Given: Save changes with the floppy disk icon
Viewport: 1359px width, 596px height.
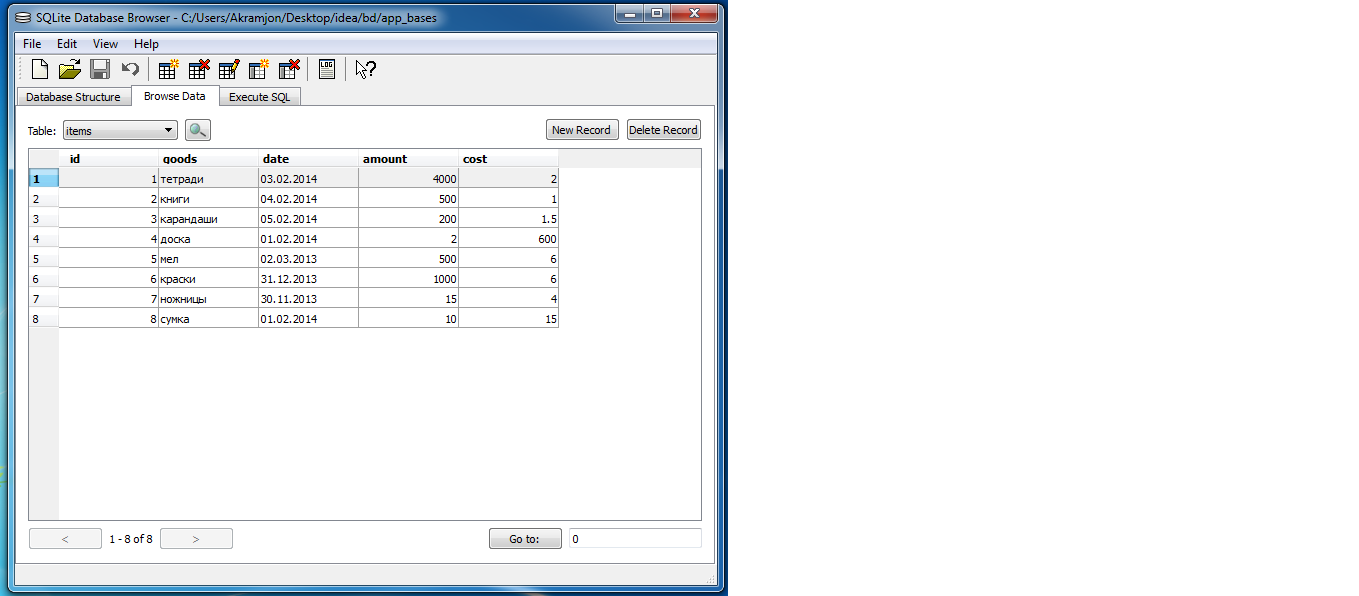Looking at the screenshot, I should coord(100,69).
